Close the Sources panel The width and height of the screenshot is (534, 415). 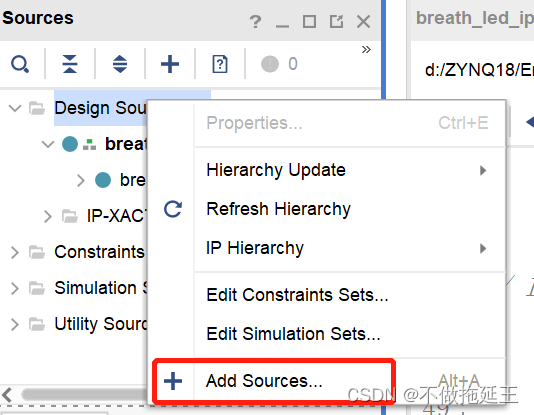[x=363, y=21]
